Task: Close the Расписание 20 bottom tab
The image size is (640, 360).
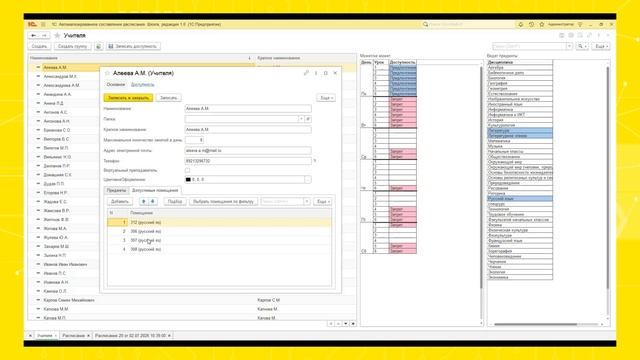Action: (169, 336)
